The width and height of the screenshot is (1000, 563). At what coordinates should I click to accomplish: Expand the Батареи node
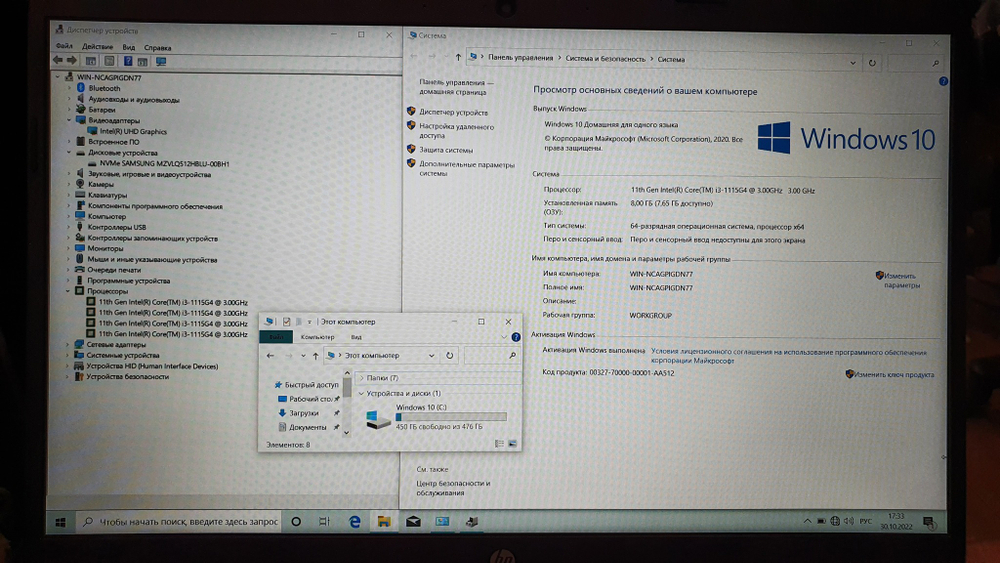click(69, 110)
